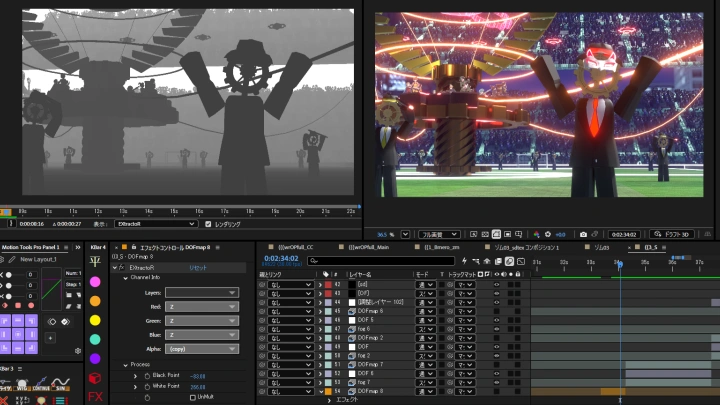Click the purple color circle in KBar 4
Viewport: 720px width, 405px height.
tap(95, 359)
